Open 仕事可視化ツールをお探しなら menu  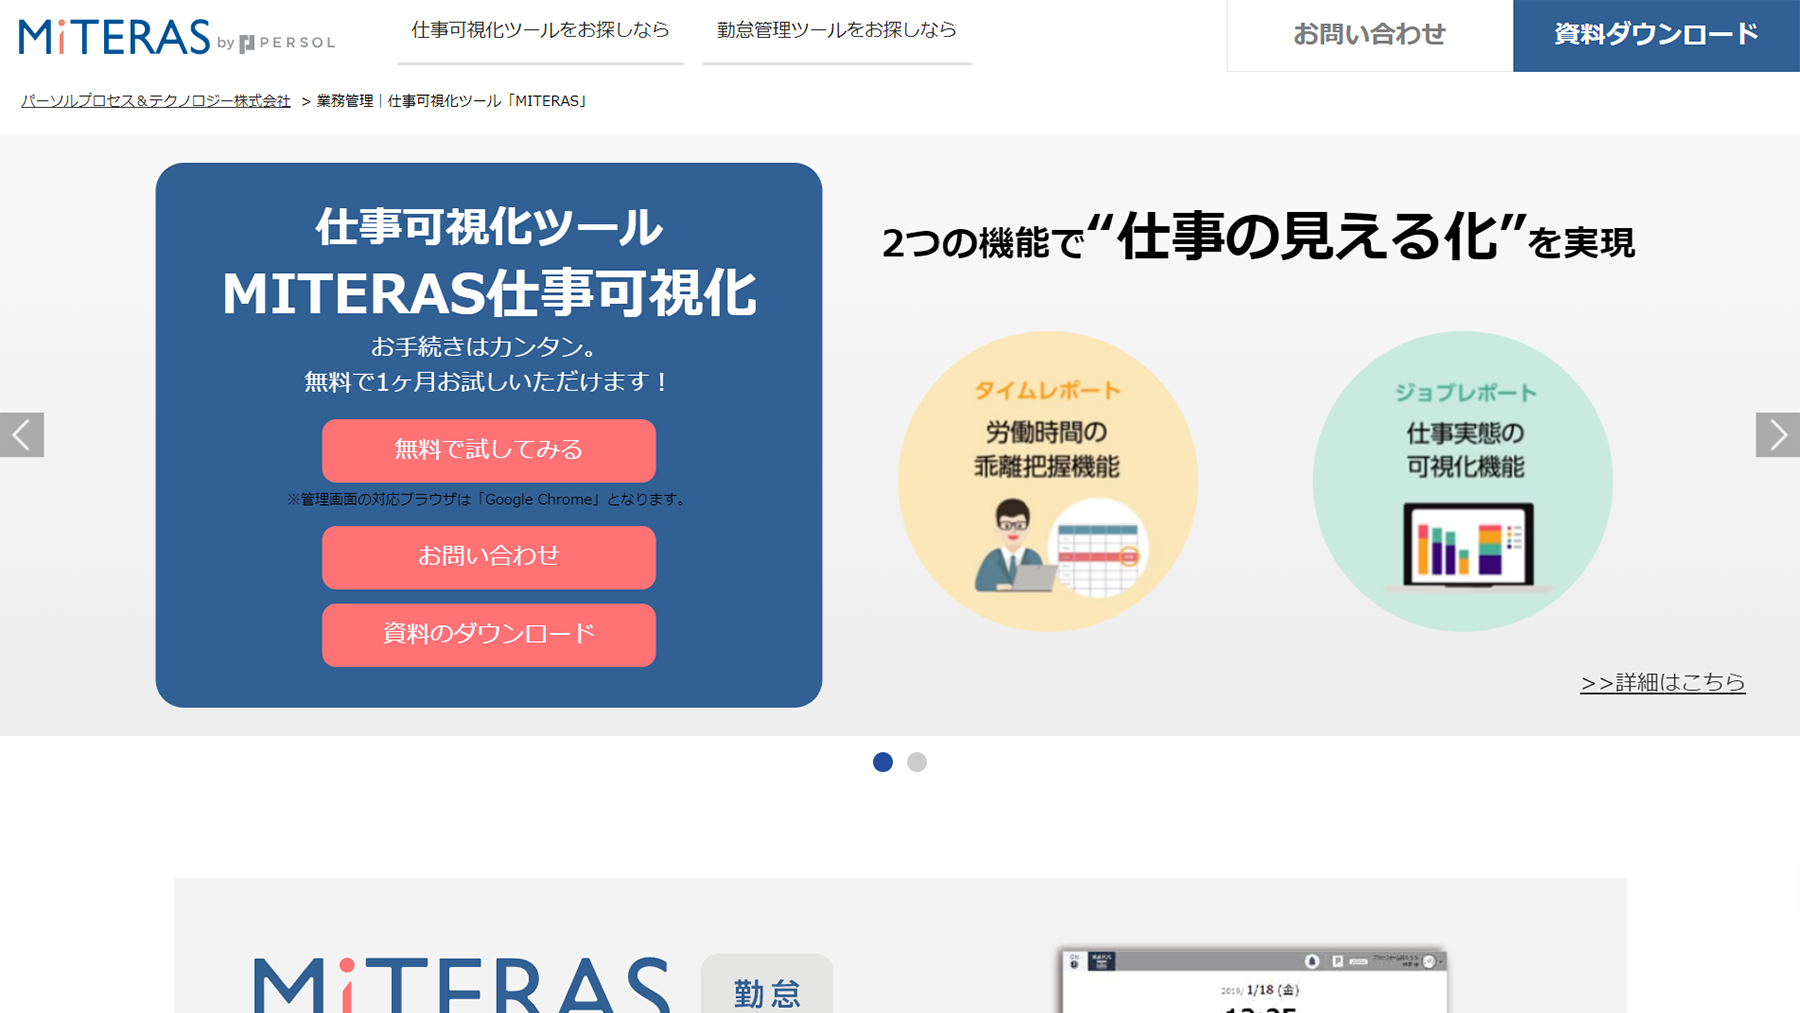540,31
